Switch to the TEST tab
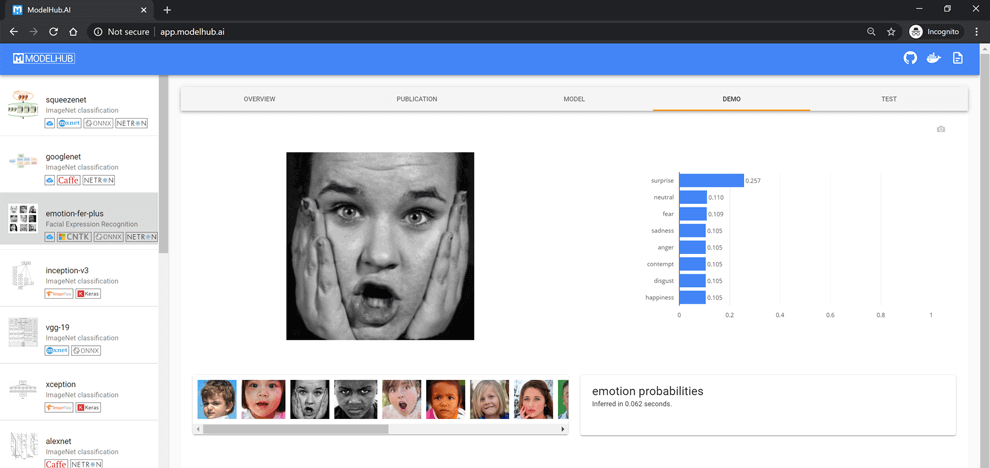This screenshot has width=990, height=468. click(x=889, y=99)
